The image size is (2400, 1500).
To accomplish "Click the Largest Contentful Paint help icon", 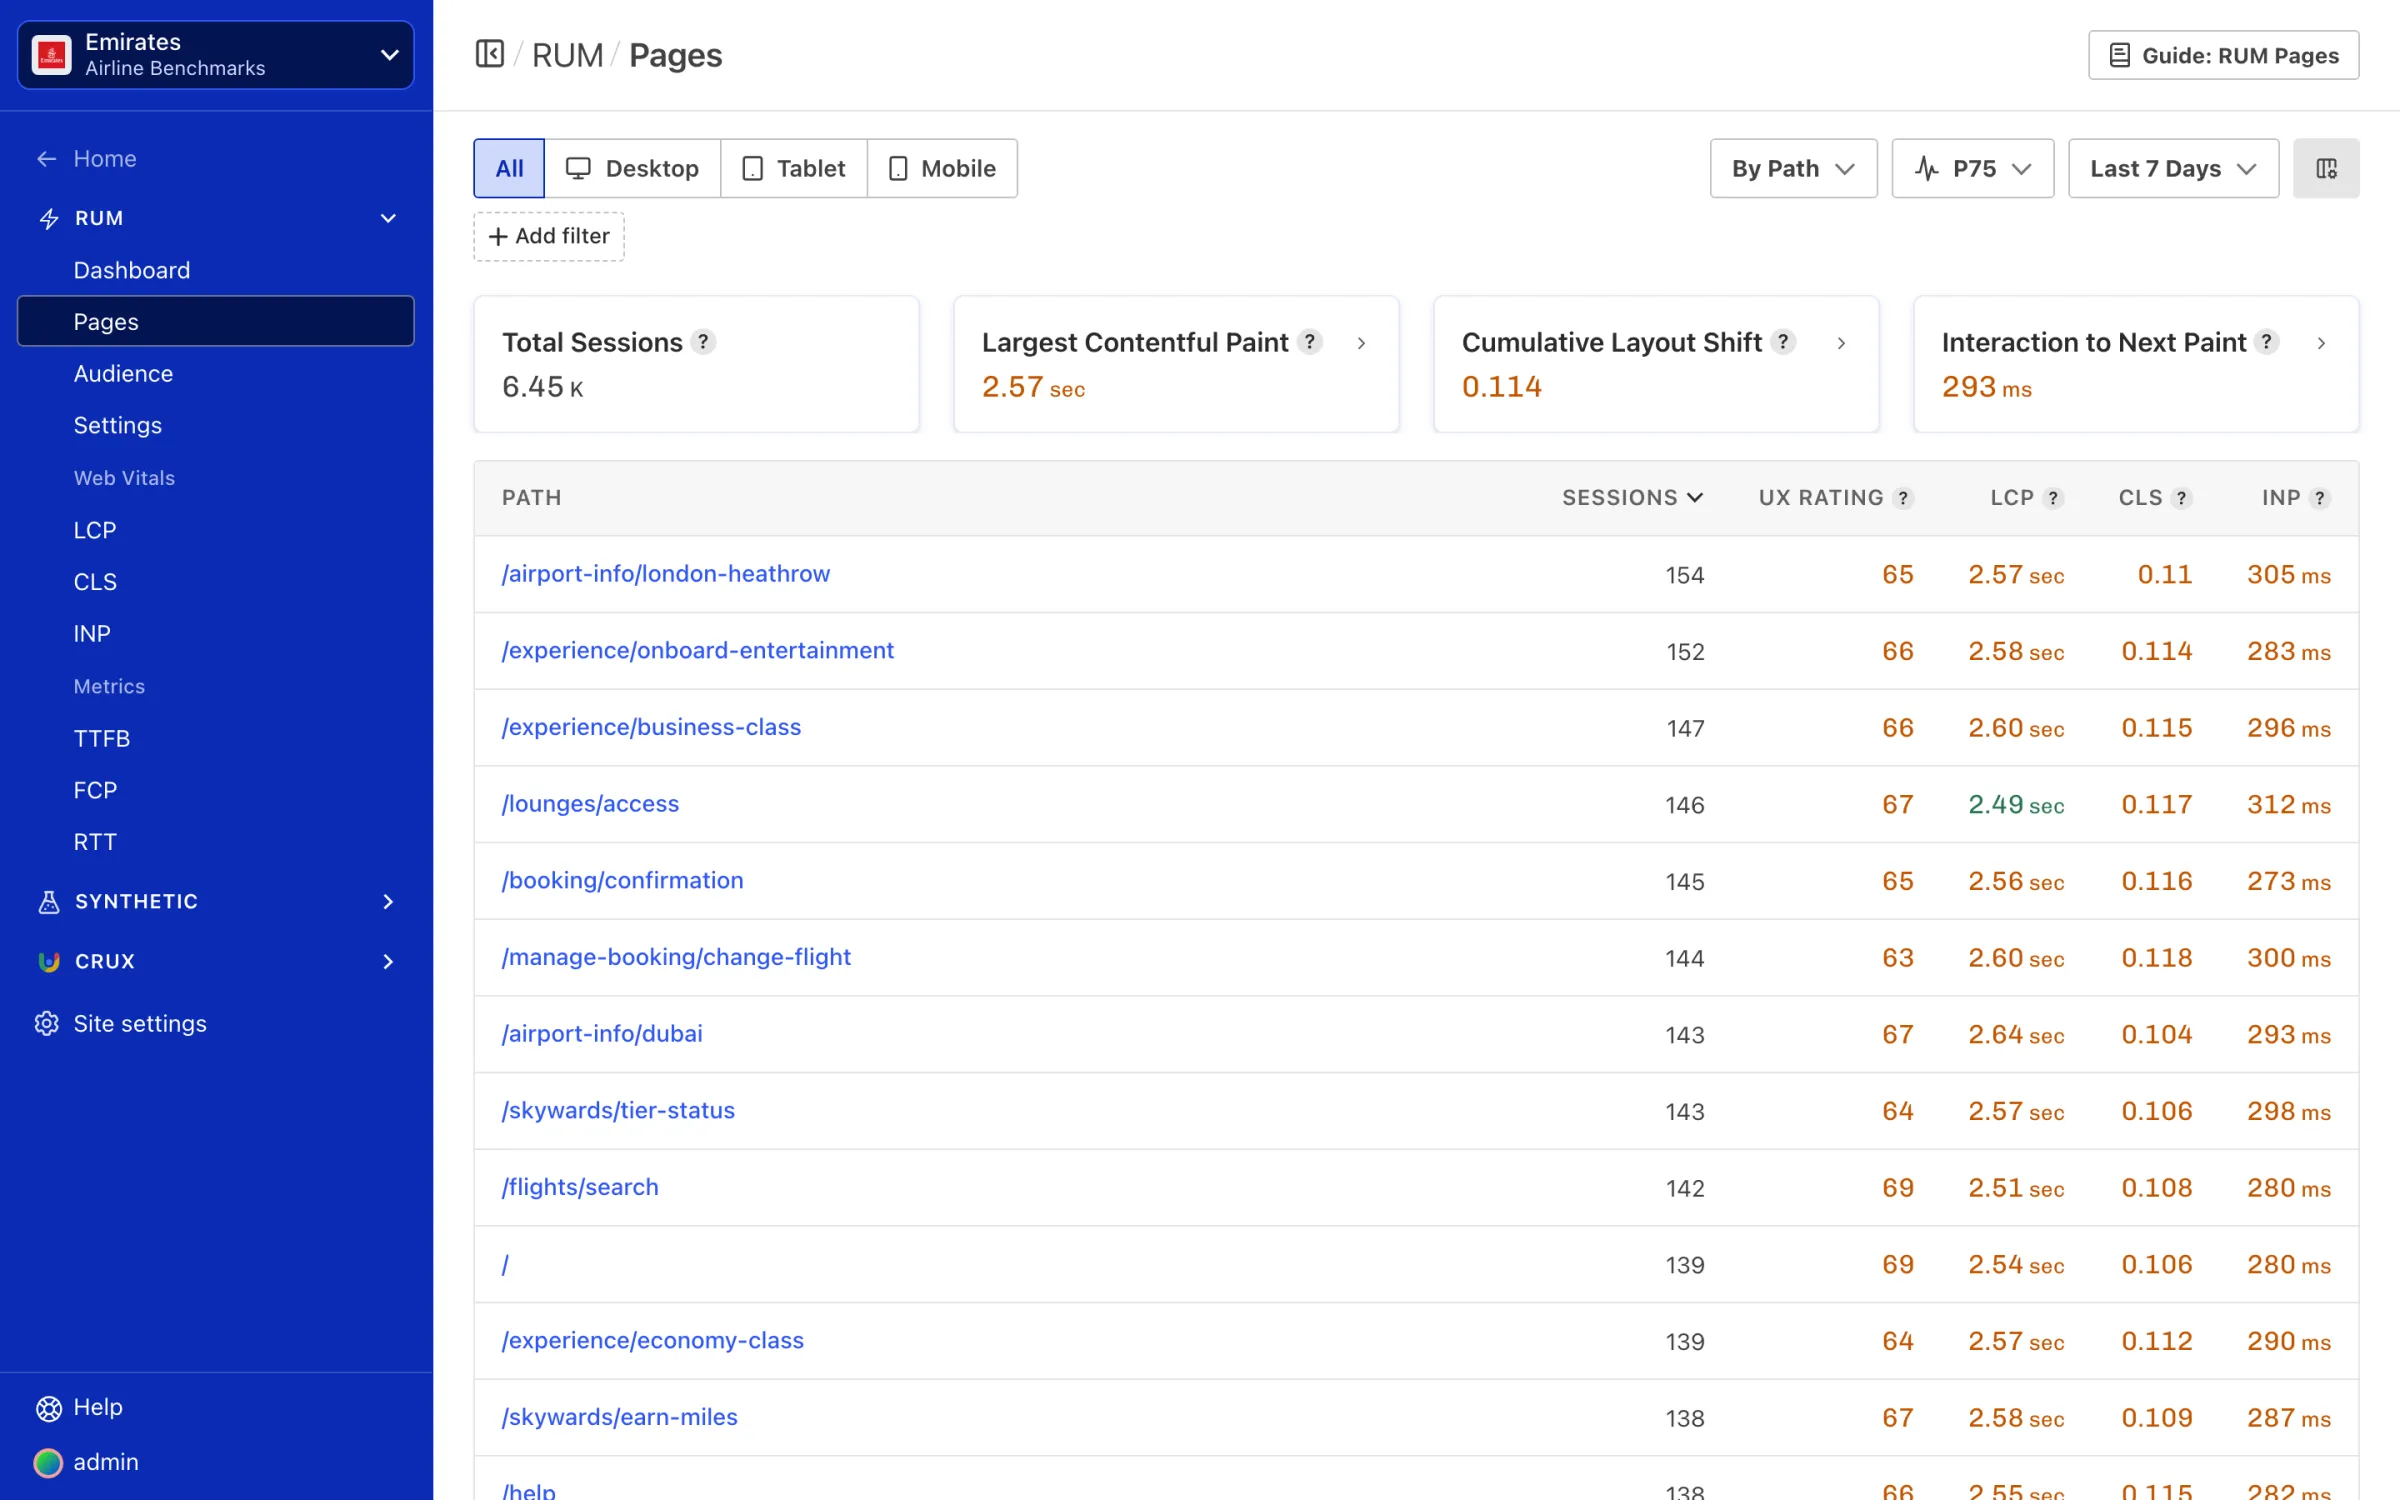I will pos(1310,342).
